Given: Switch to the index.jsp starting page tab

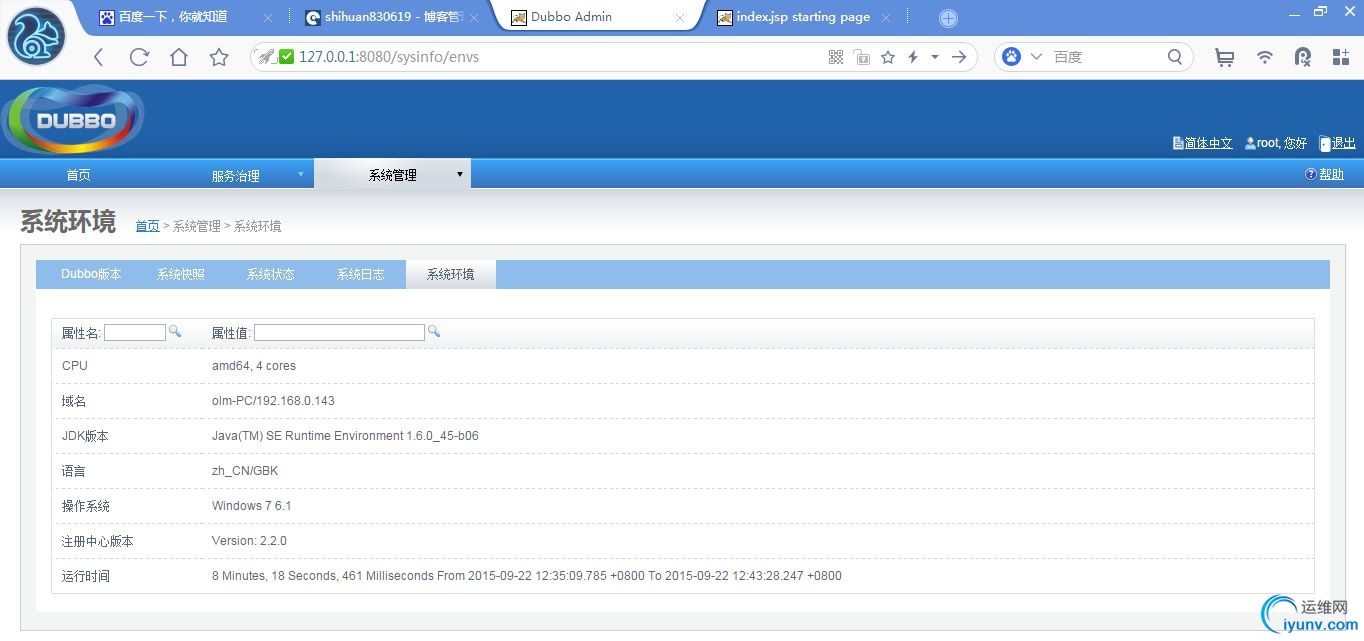Looking at the screenshot, I should (803, 17).
